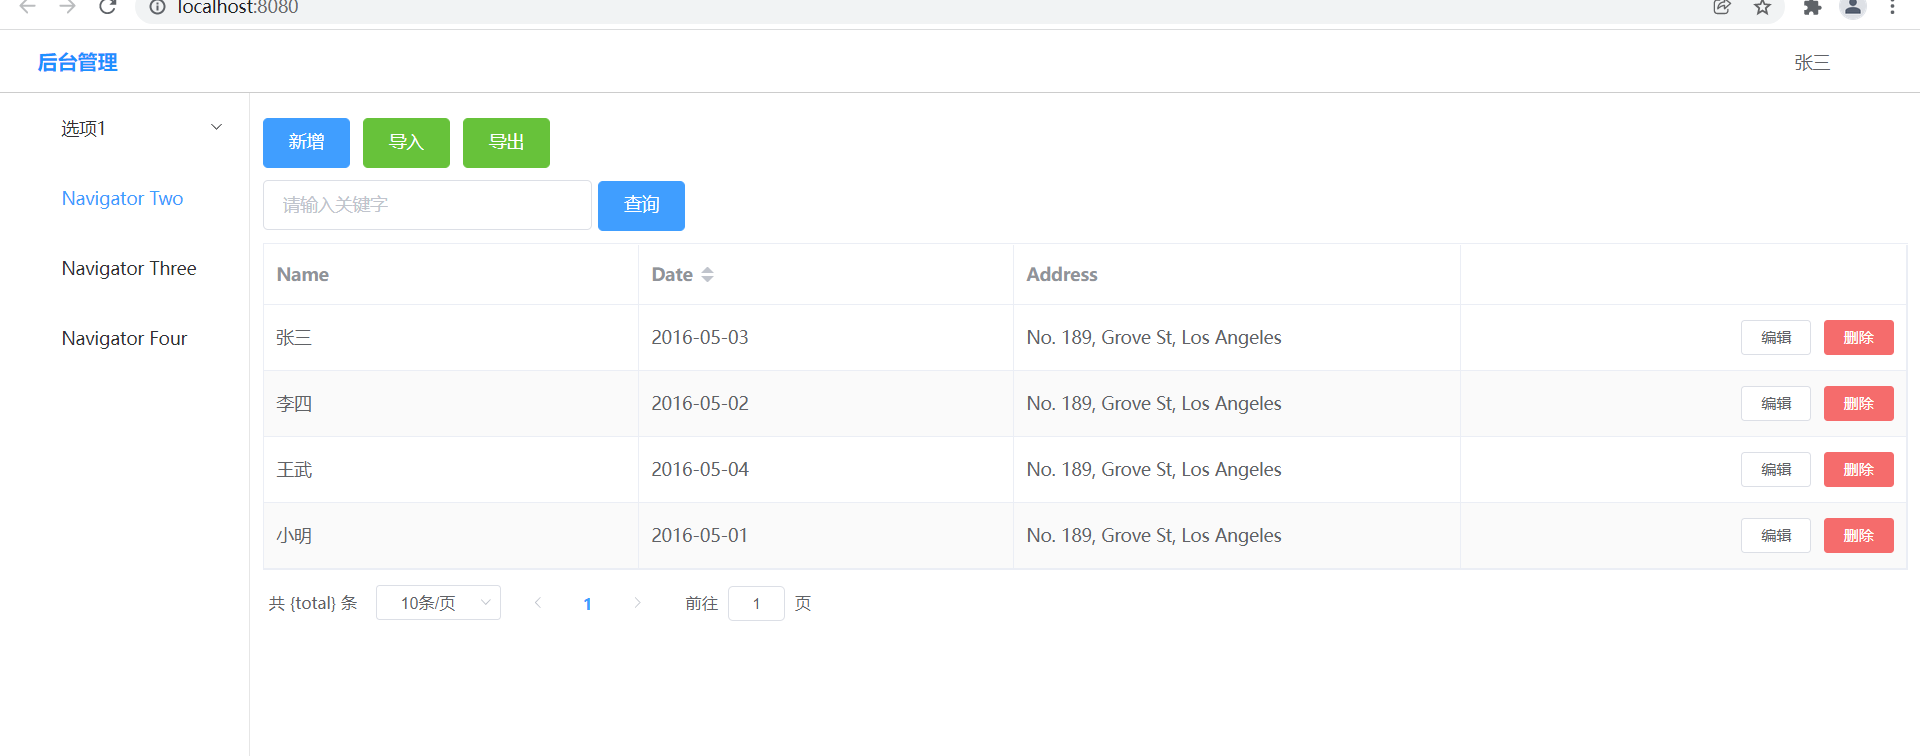Click the 导出 export button

coord(506,143)
